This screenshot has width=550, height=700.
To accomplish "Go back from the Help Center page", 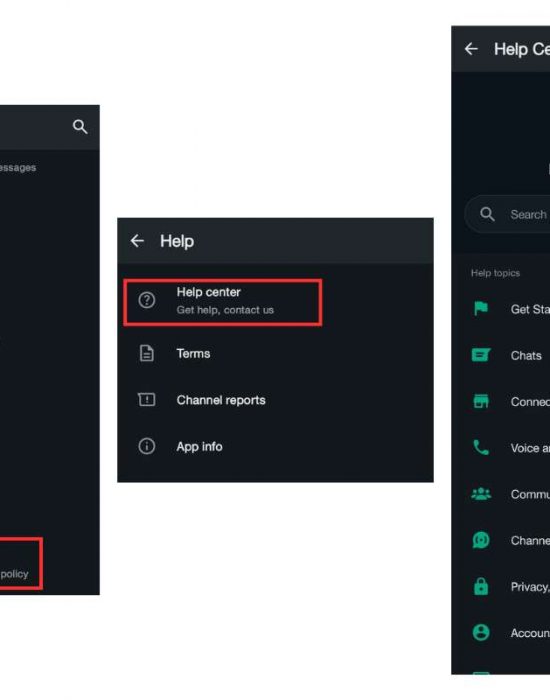I will [x=471, y=49].
